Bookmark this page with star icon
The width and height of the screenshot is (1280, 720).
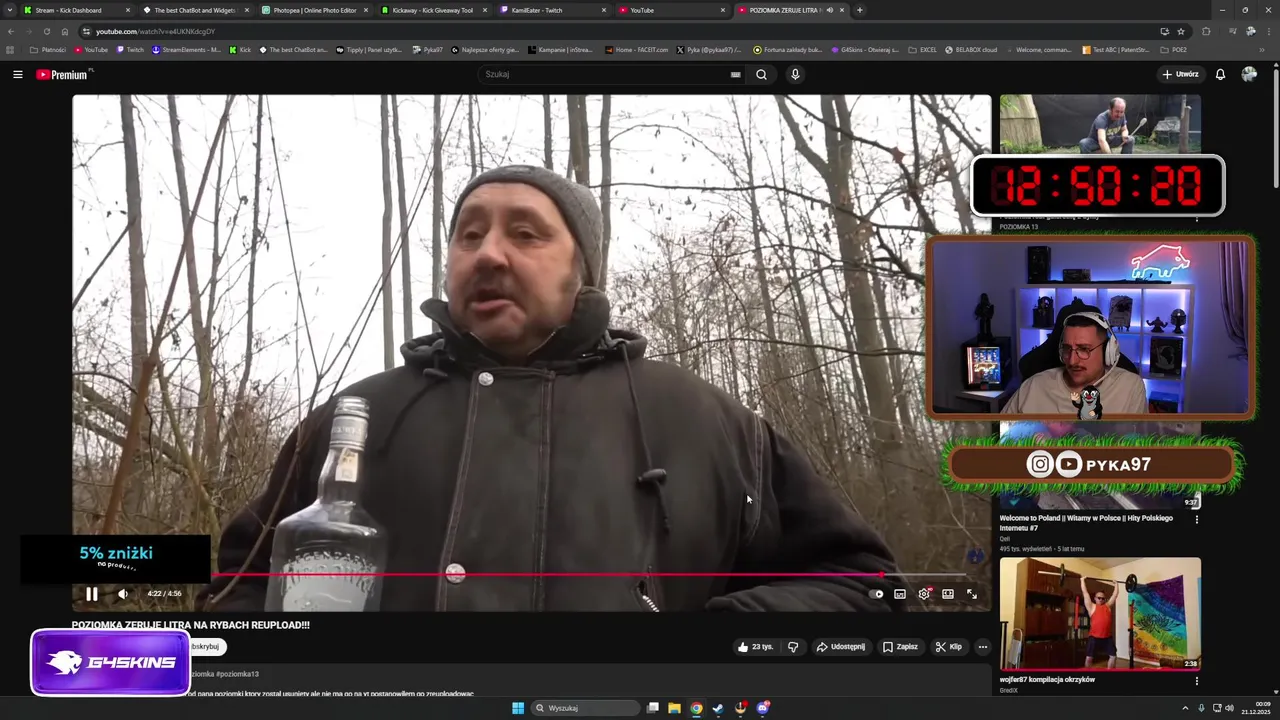tap(1181, 31)
